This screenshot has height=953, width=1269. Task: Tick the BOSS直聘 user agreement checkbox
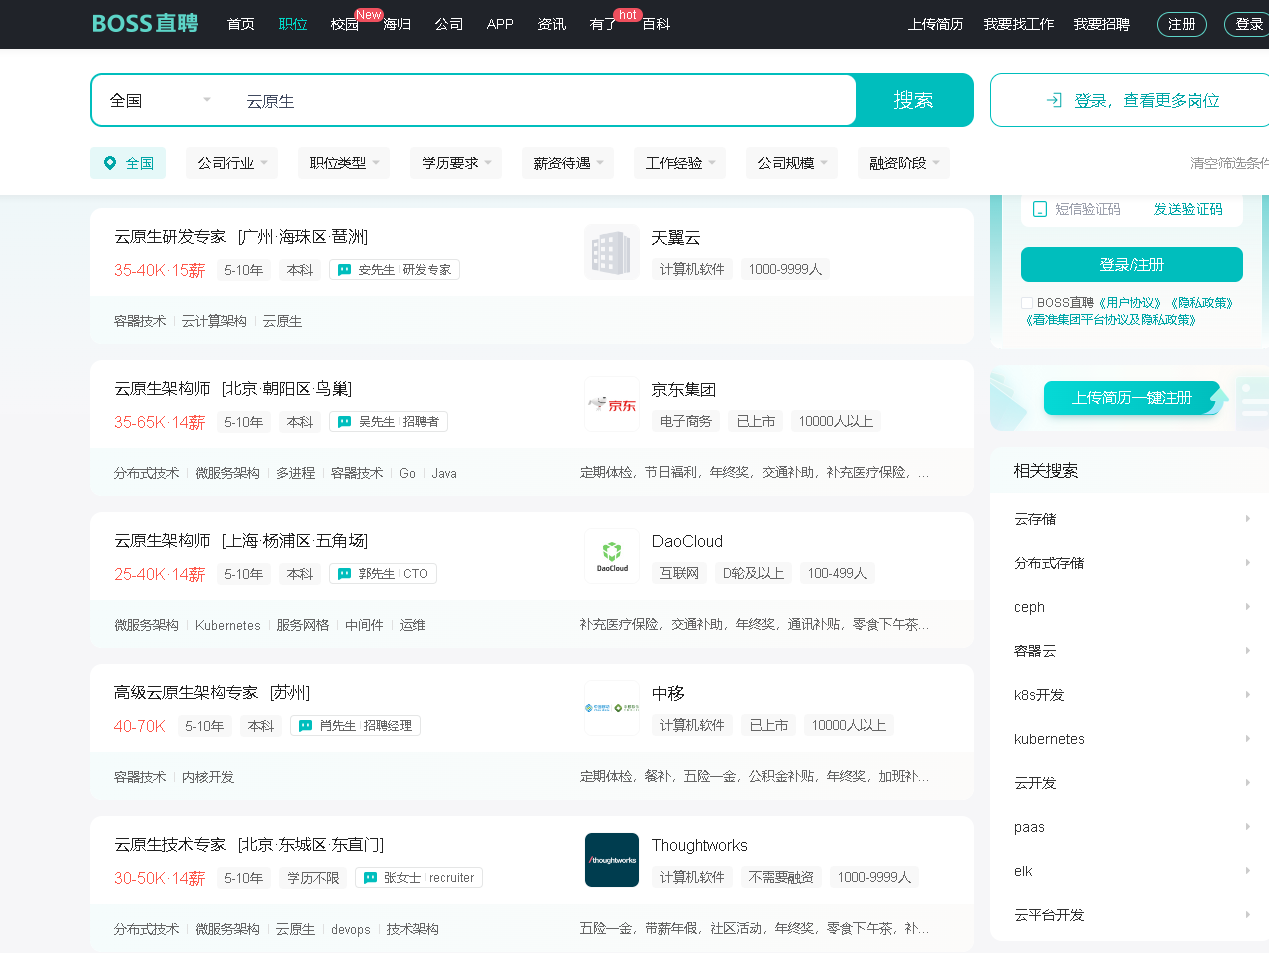(x=1027, y=303)
